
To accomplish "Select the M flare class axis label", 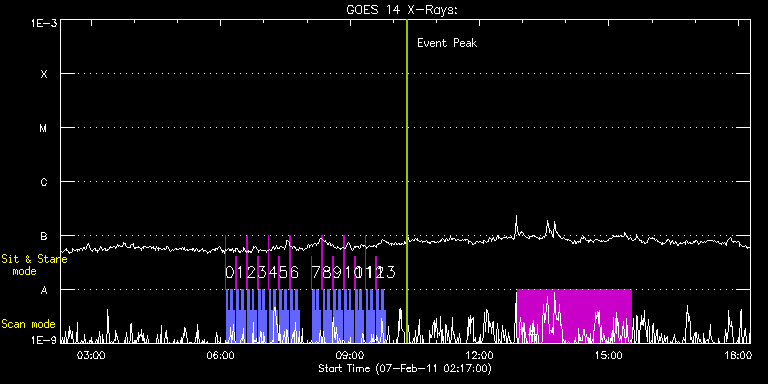I will pyautogui.click(x=44, y=128).
